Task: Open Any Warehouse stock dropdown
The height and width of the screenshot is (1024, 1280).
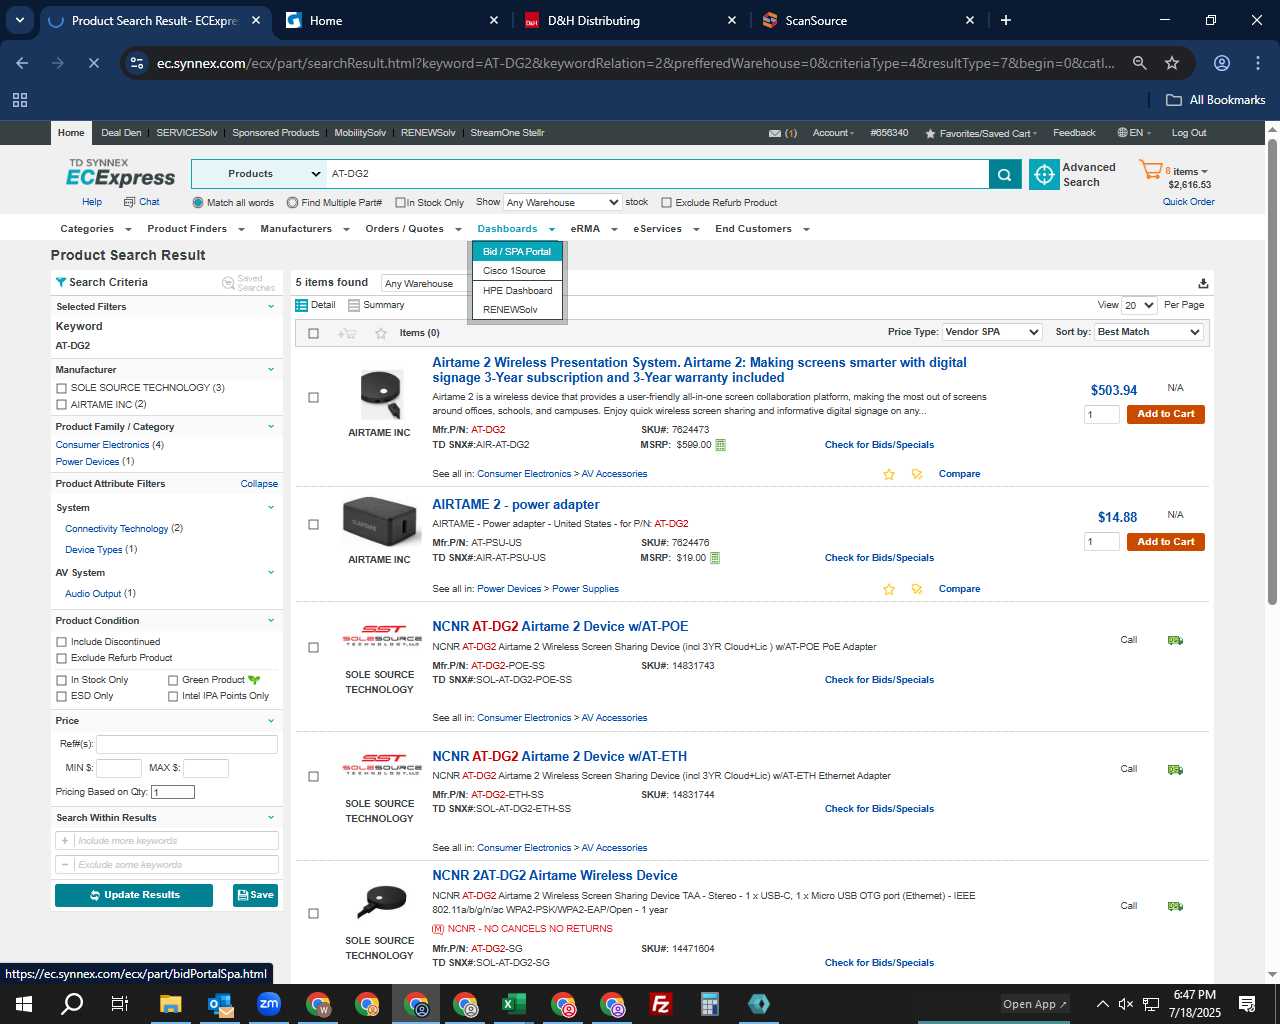Action: (x=562, y=202)
